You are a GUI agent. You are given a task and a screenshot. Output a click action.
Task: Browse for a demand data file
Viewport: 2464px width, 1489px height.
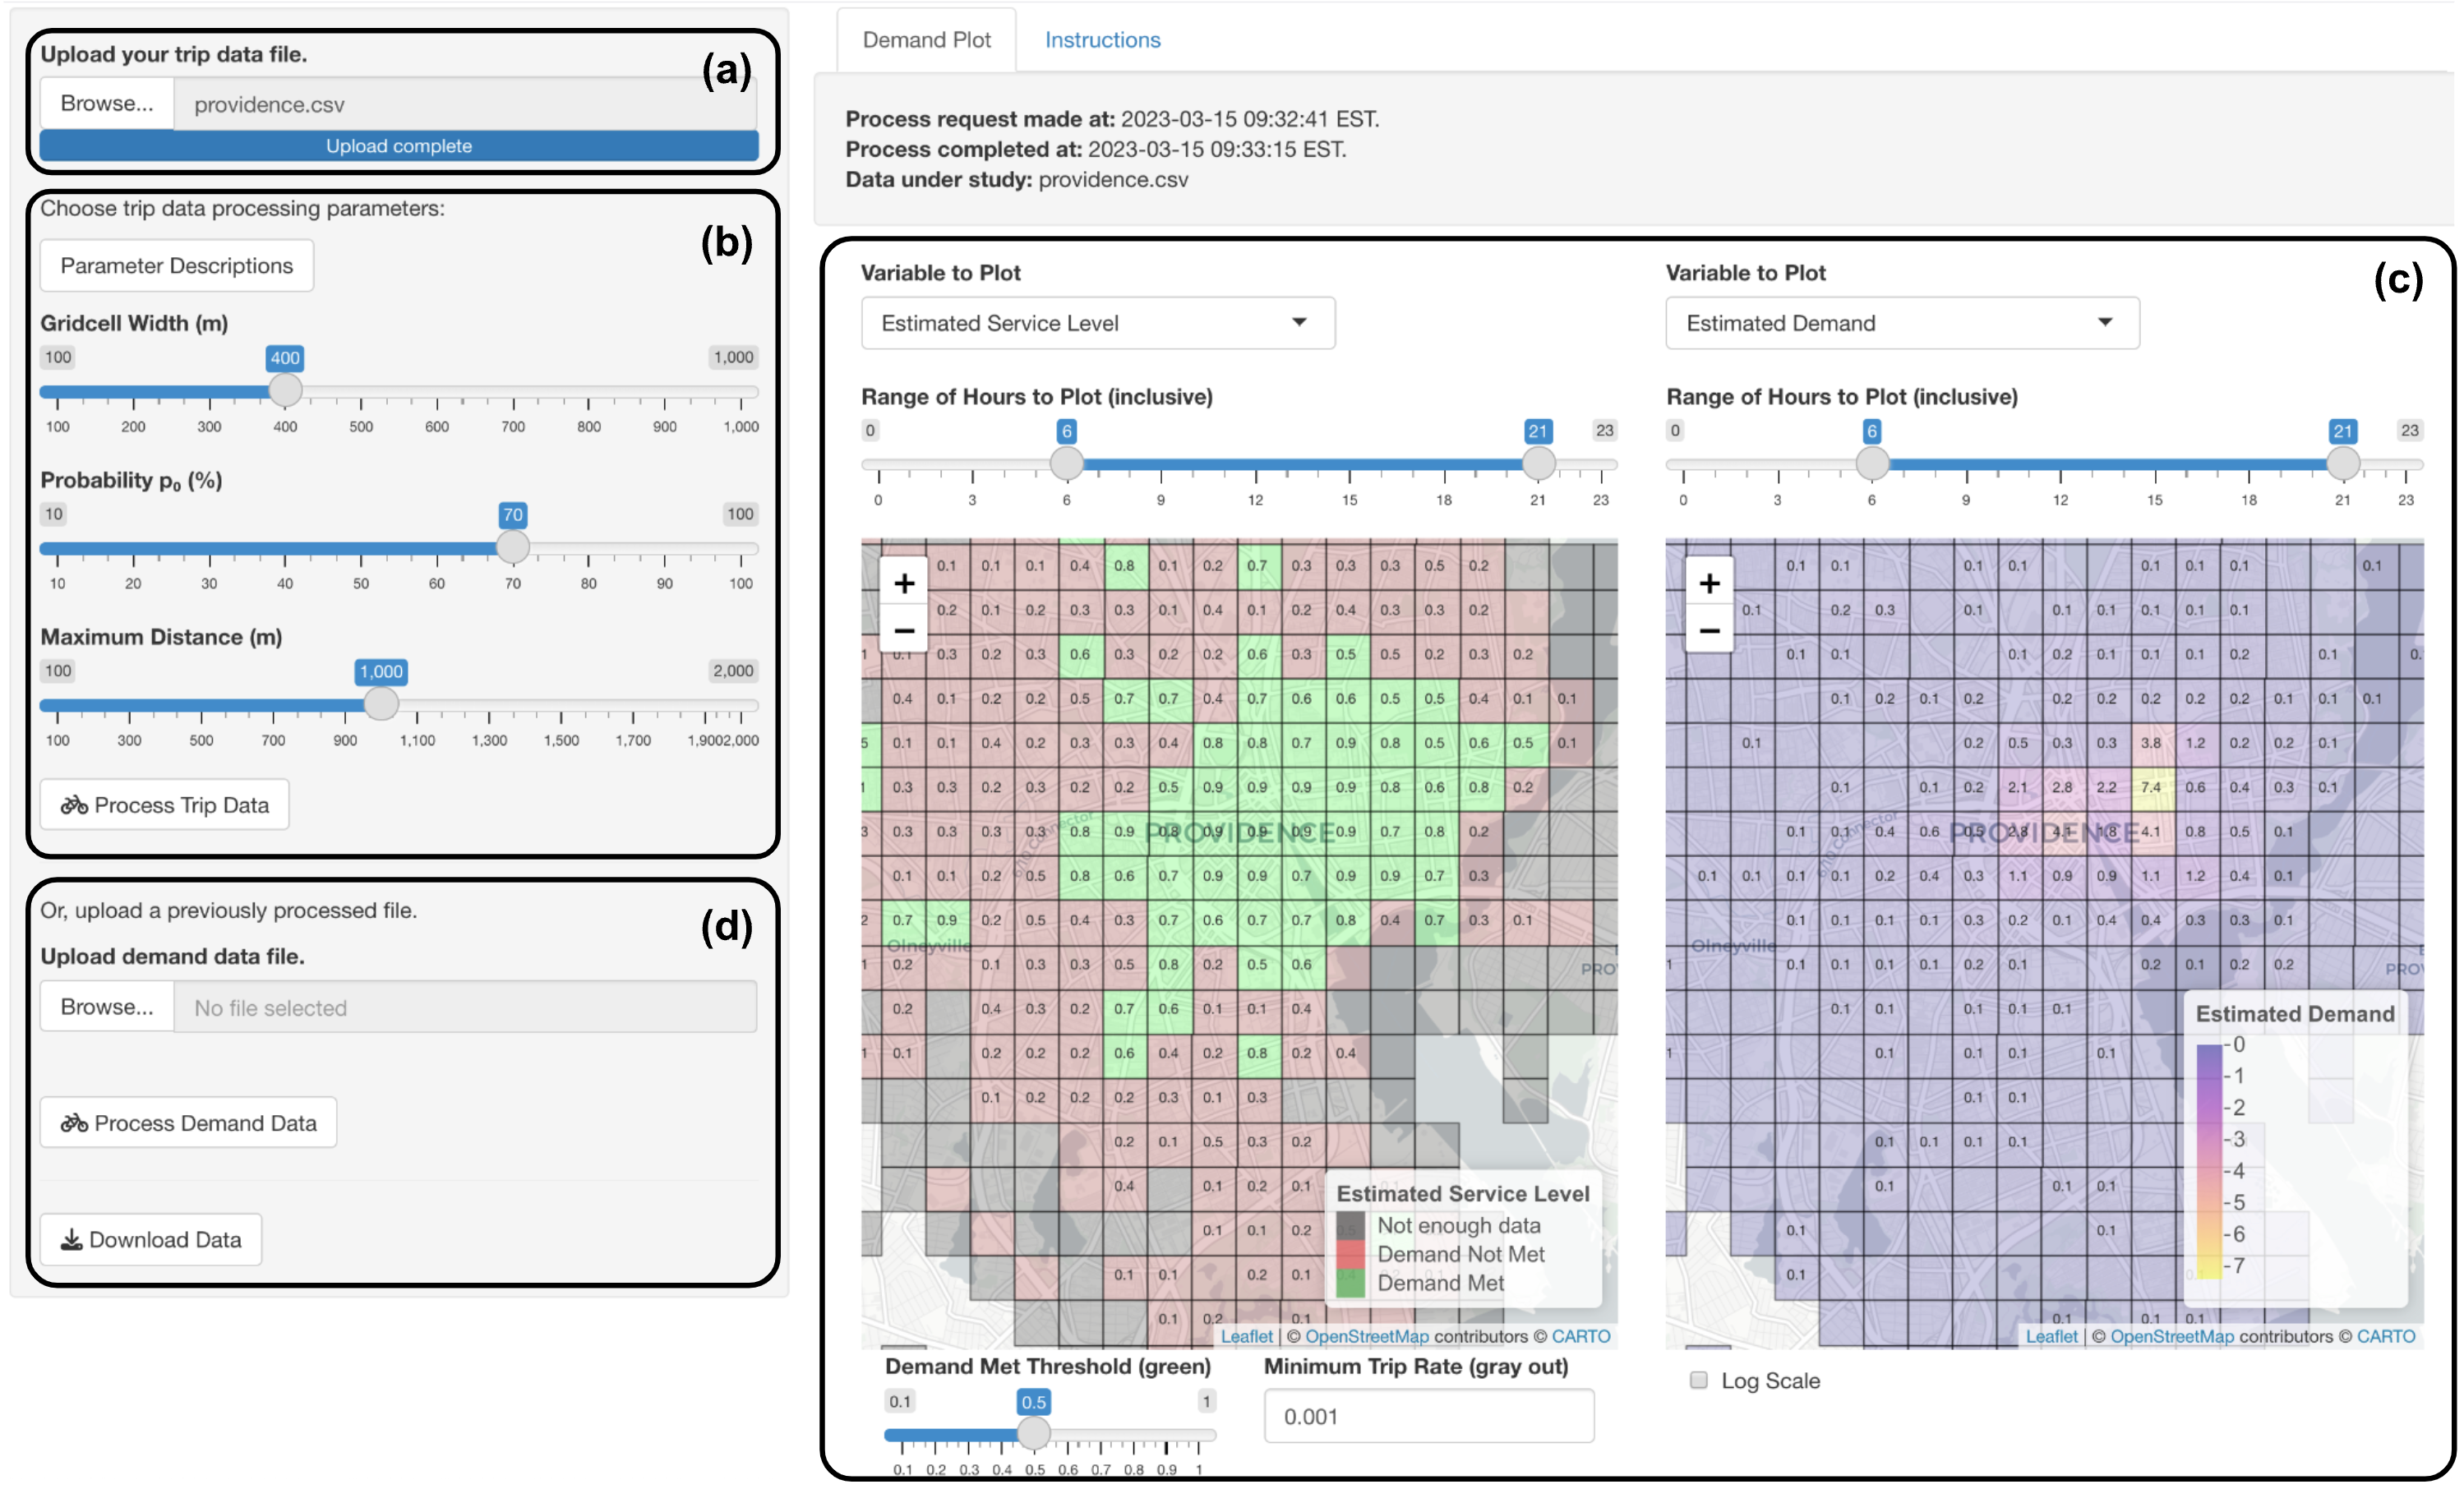[107, 1007]
